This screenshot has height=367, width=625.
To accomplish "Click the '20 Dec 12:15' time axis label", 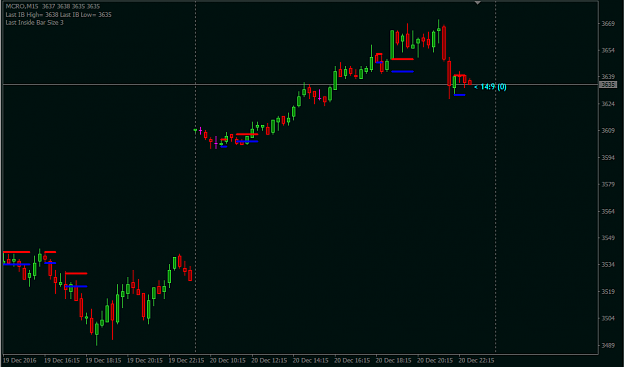I will click(269, 361).
